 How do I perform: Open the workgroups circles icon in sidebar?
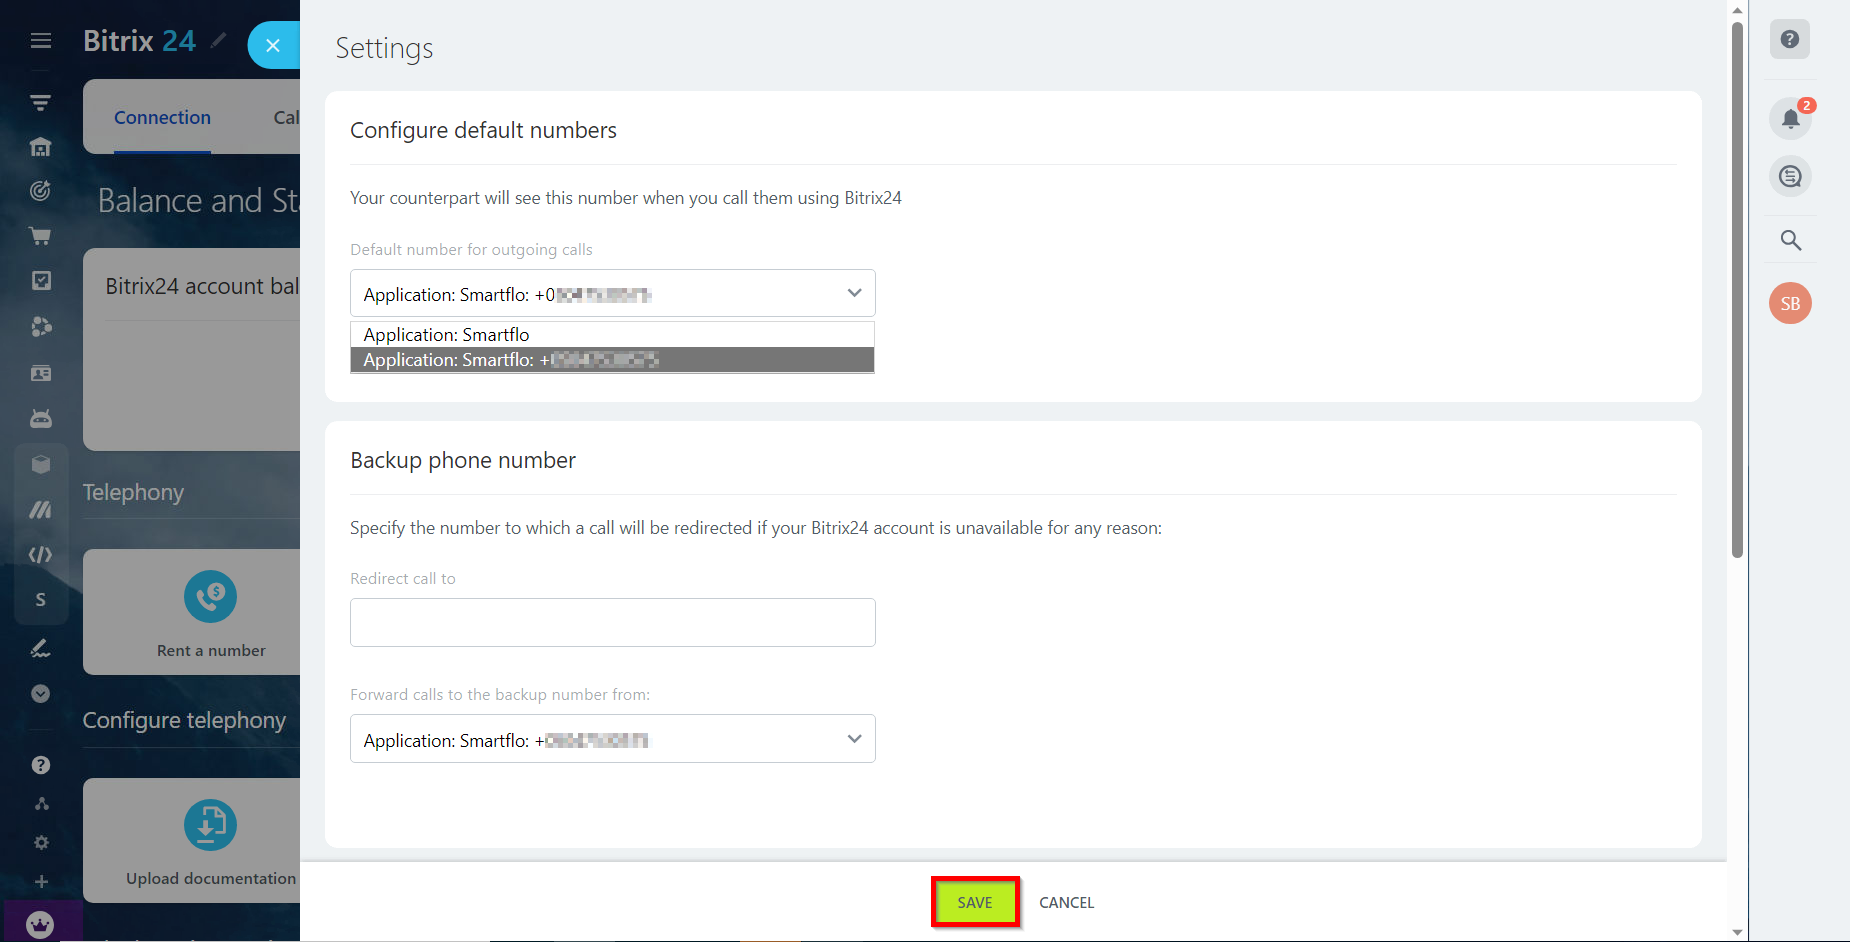(x=41, y=326)
